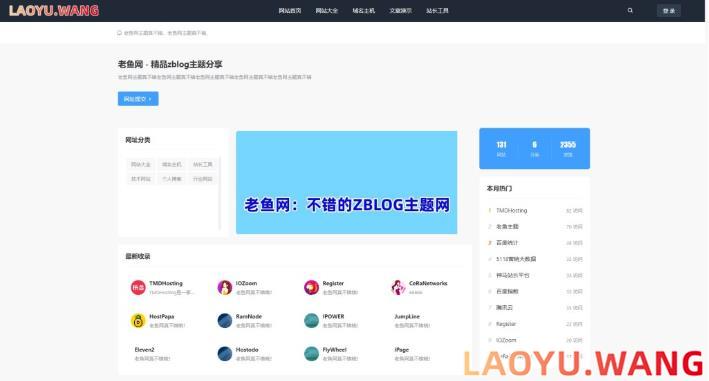Viewport: 709px width, 381px height.
Task: Open FlyWheel site icon
Action: [x=311, y=353]
